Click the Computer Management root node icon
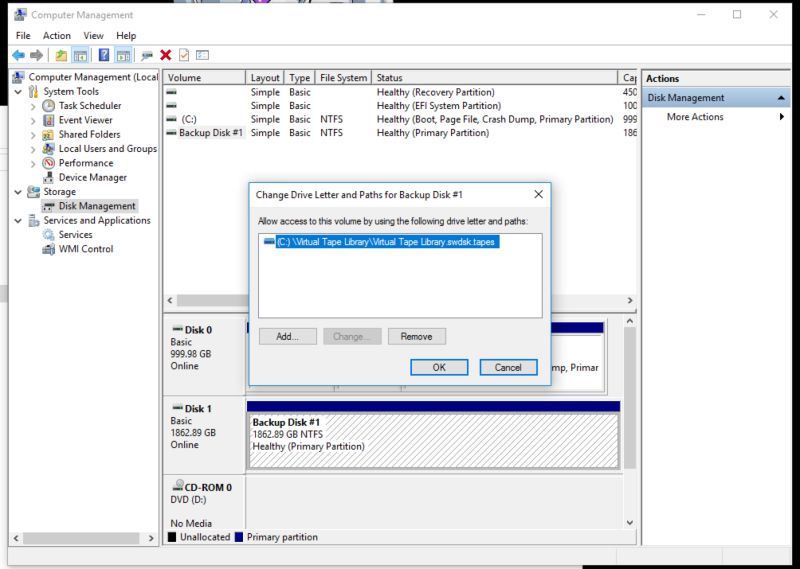800x569 pixels. (18, 77)
